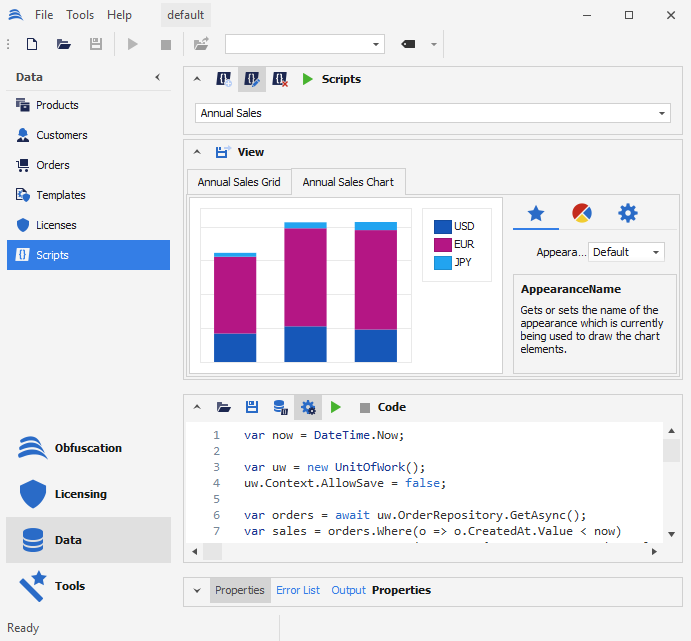Expand the Properties bottom panel
Viewport: 691px width, 641px height.
(x=196, y=590)
